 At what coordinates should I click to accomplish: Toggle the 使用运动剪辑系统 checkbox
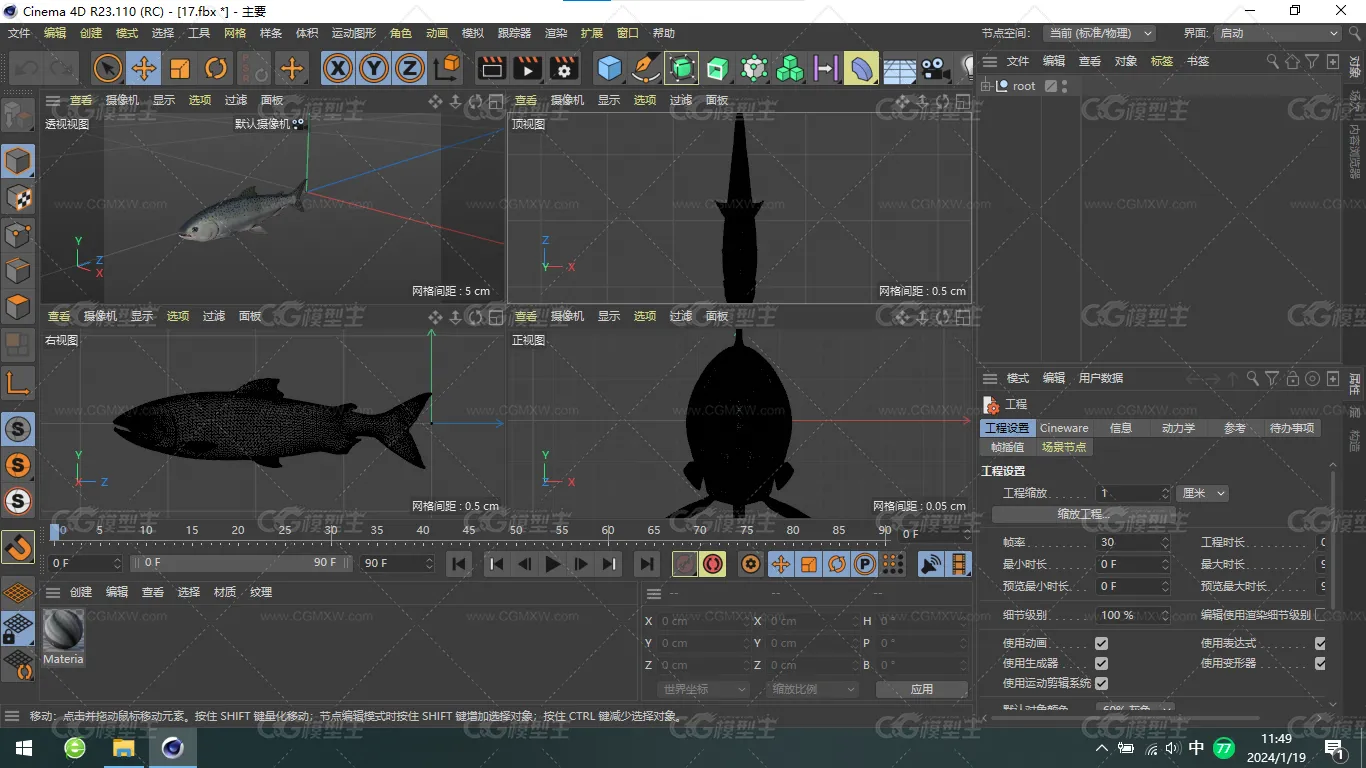(1101, 683)
